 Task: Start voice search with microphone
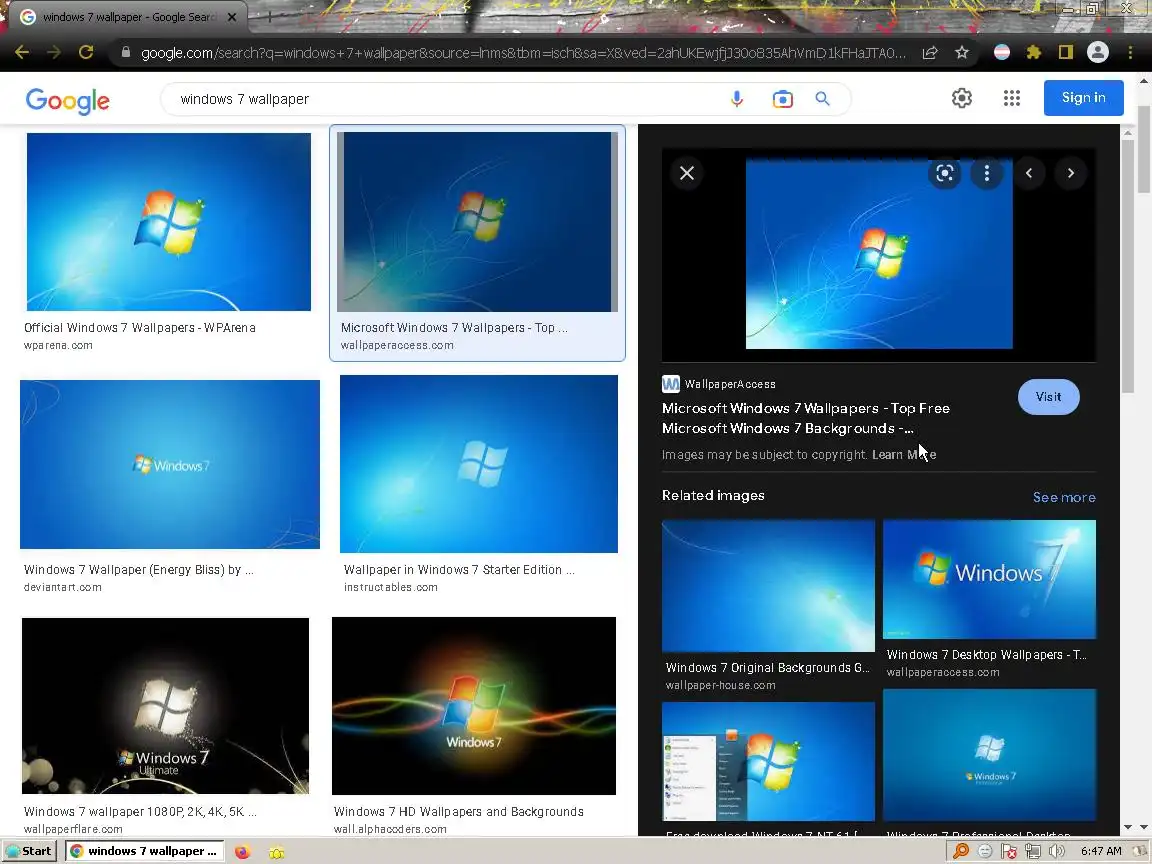pyautogui.click(x=737, y=98)
